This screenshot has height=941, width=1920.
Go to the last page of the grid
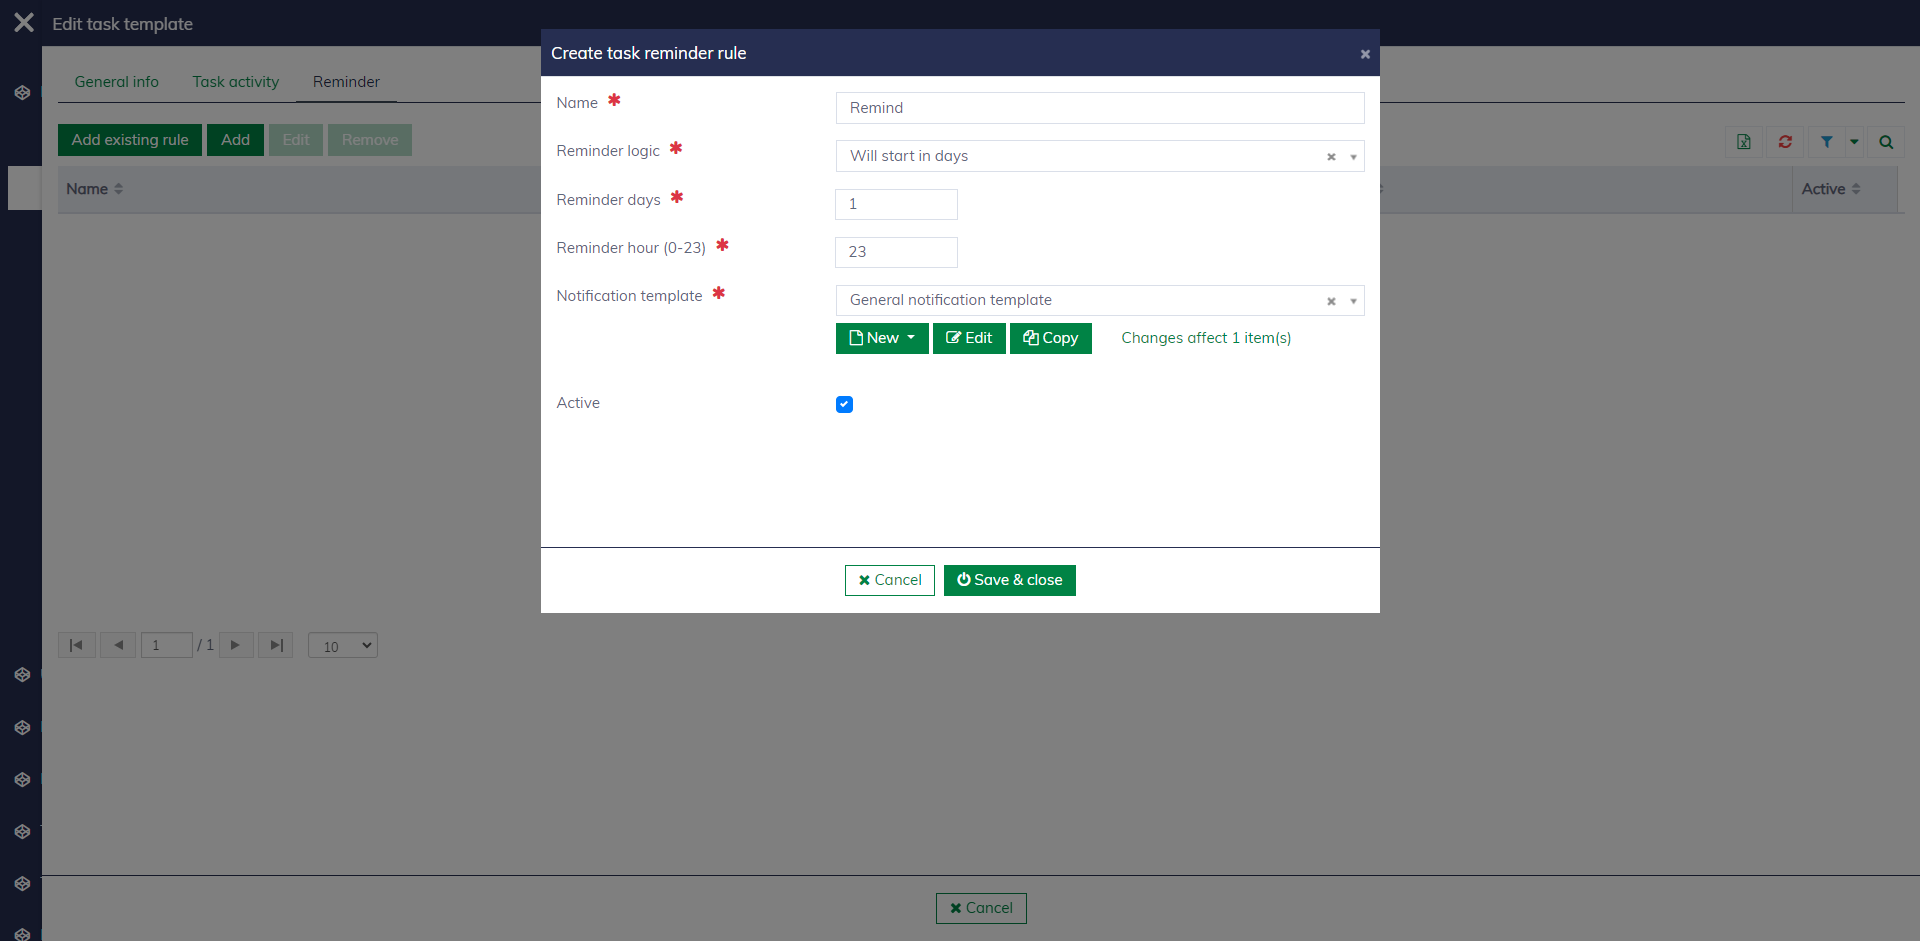[x=276, y=645]
